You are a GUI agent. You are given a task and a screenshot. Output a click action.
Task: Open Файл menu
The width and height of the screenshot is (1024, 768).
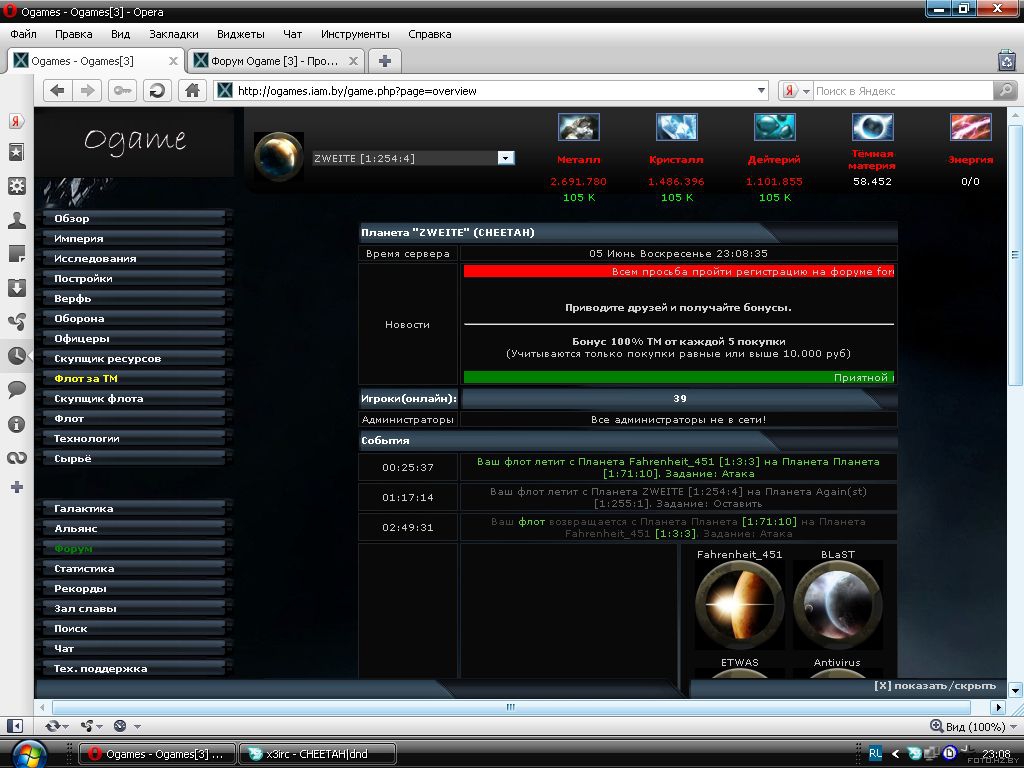(24, 34)
